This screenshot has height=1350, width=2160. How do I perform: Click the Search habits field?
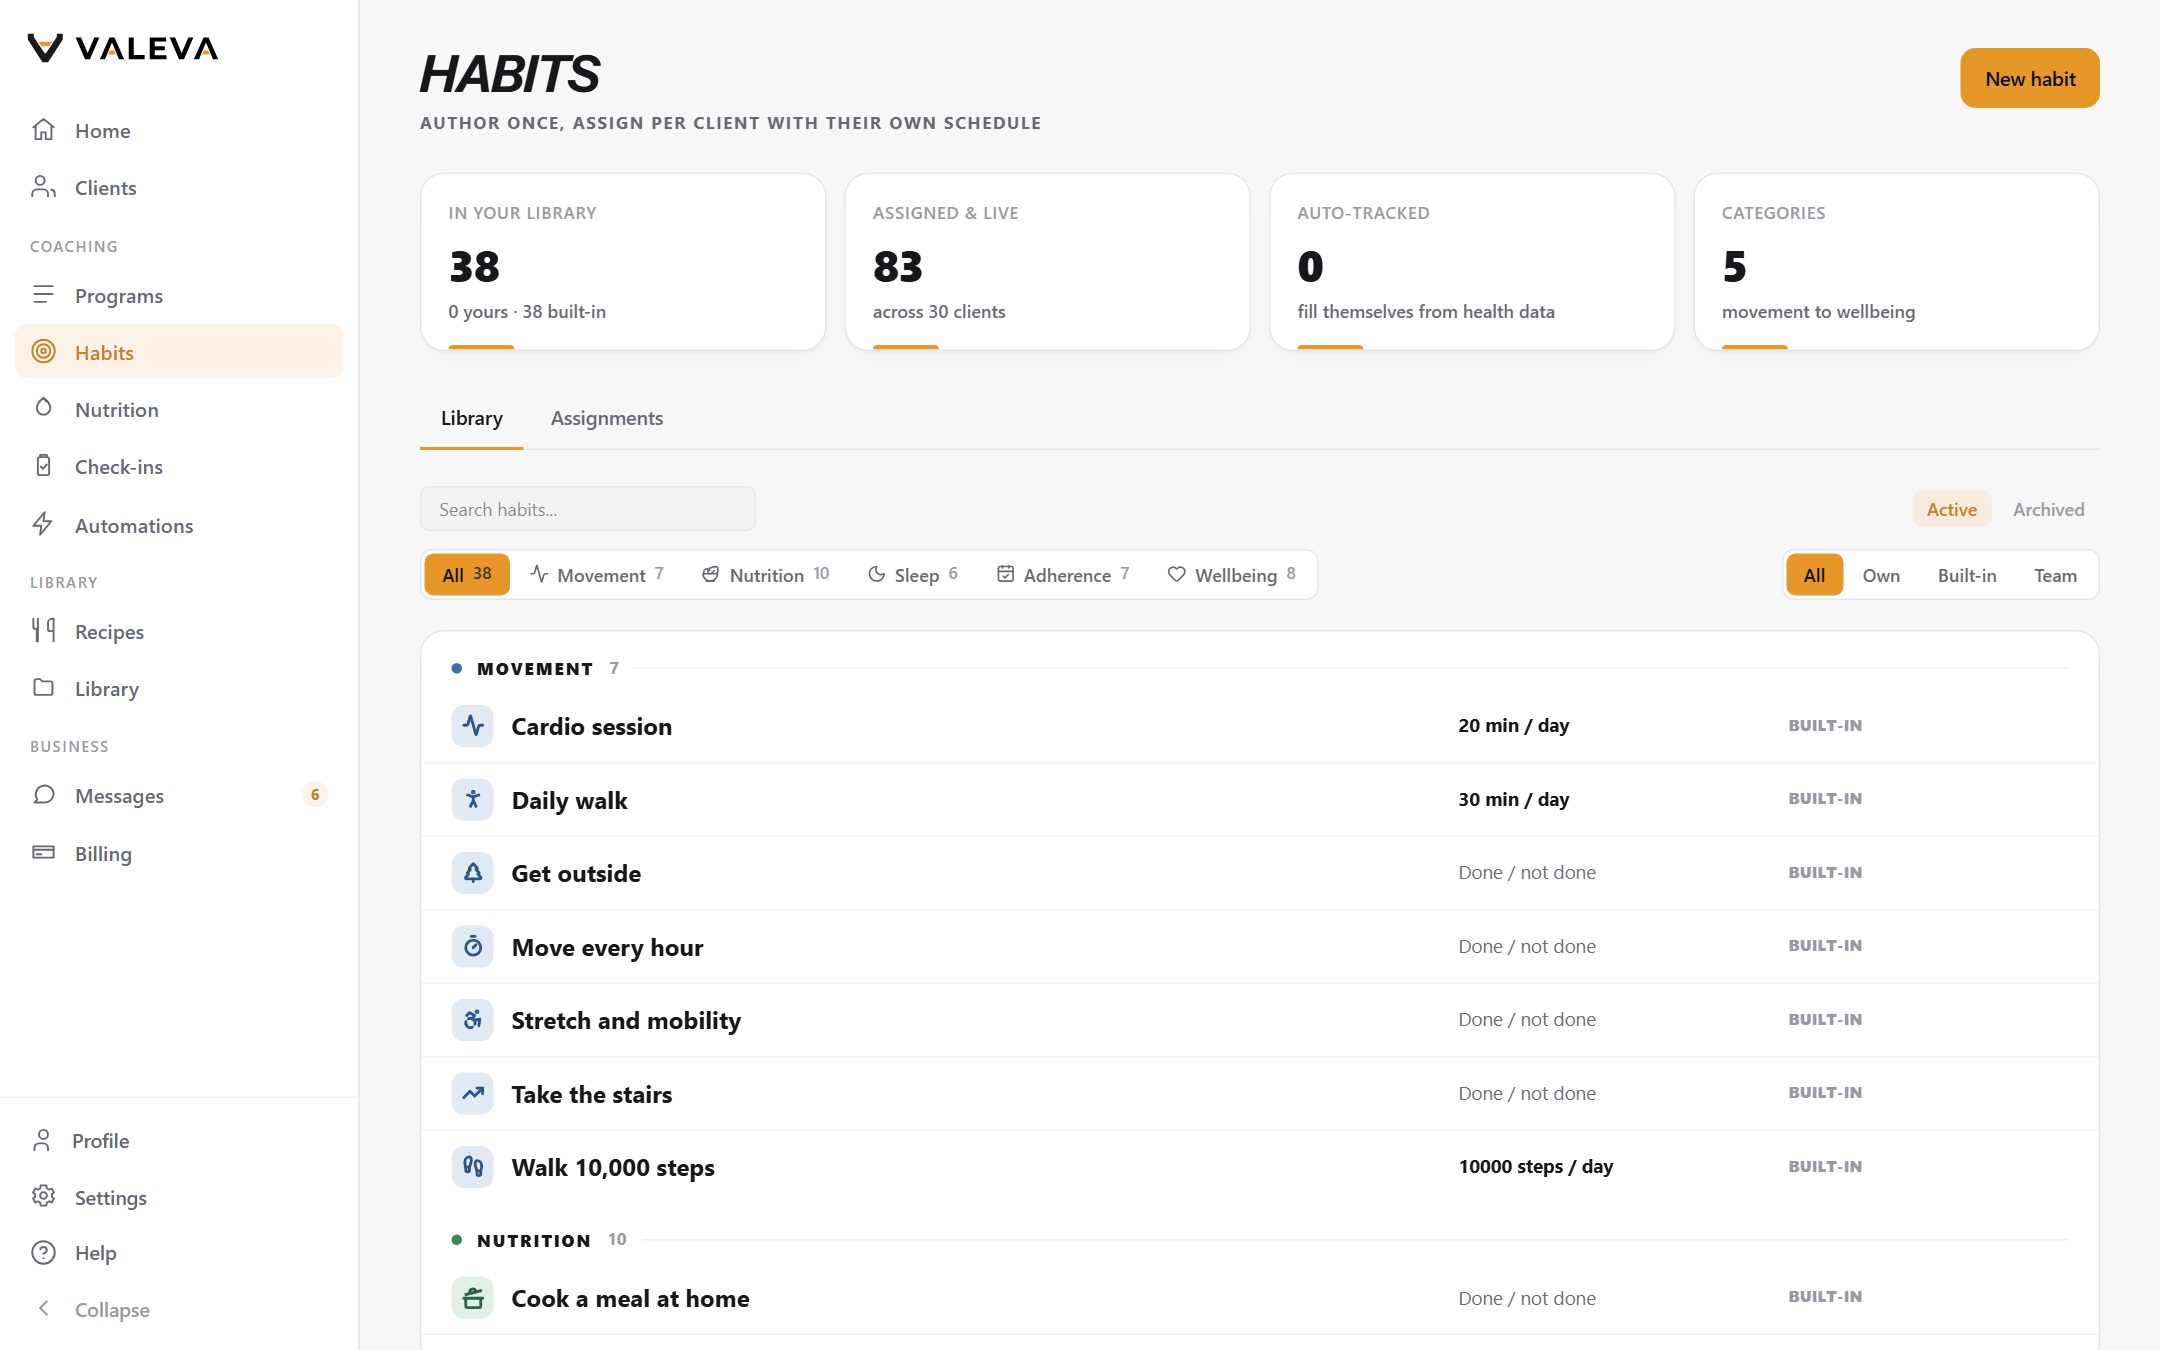(588, 509)
